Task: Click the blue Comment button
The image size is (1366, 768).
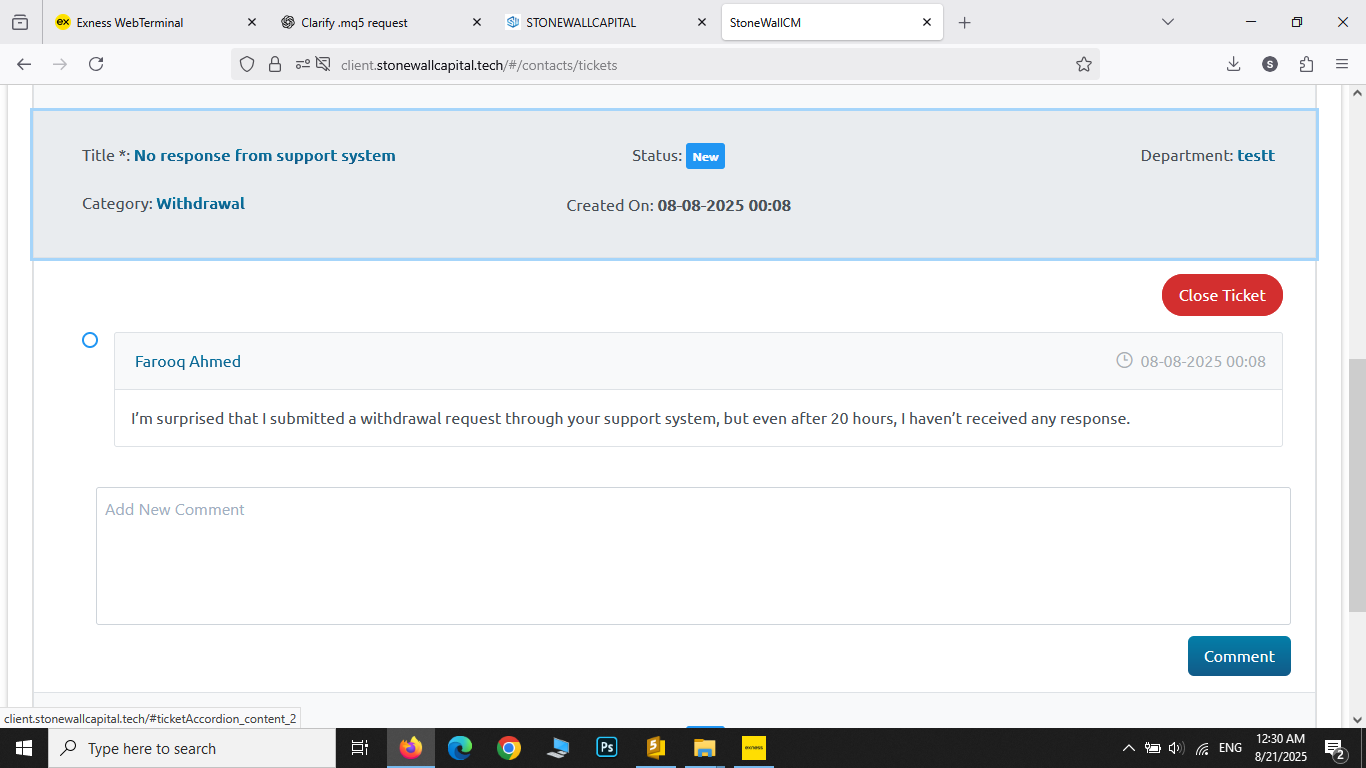Action: [1239, 656]
